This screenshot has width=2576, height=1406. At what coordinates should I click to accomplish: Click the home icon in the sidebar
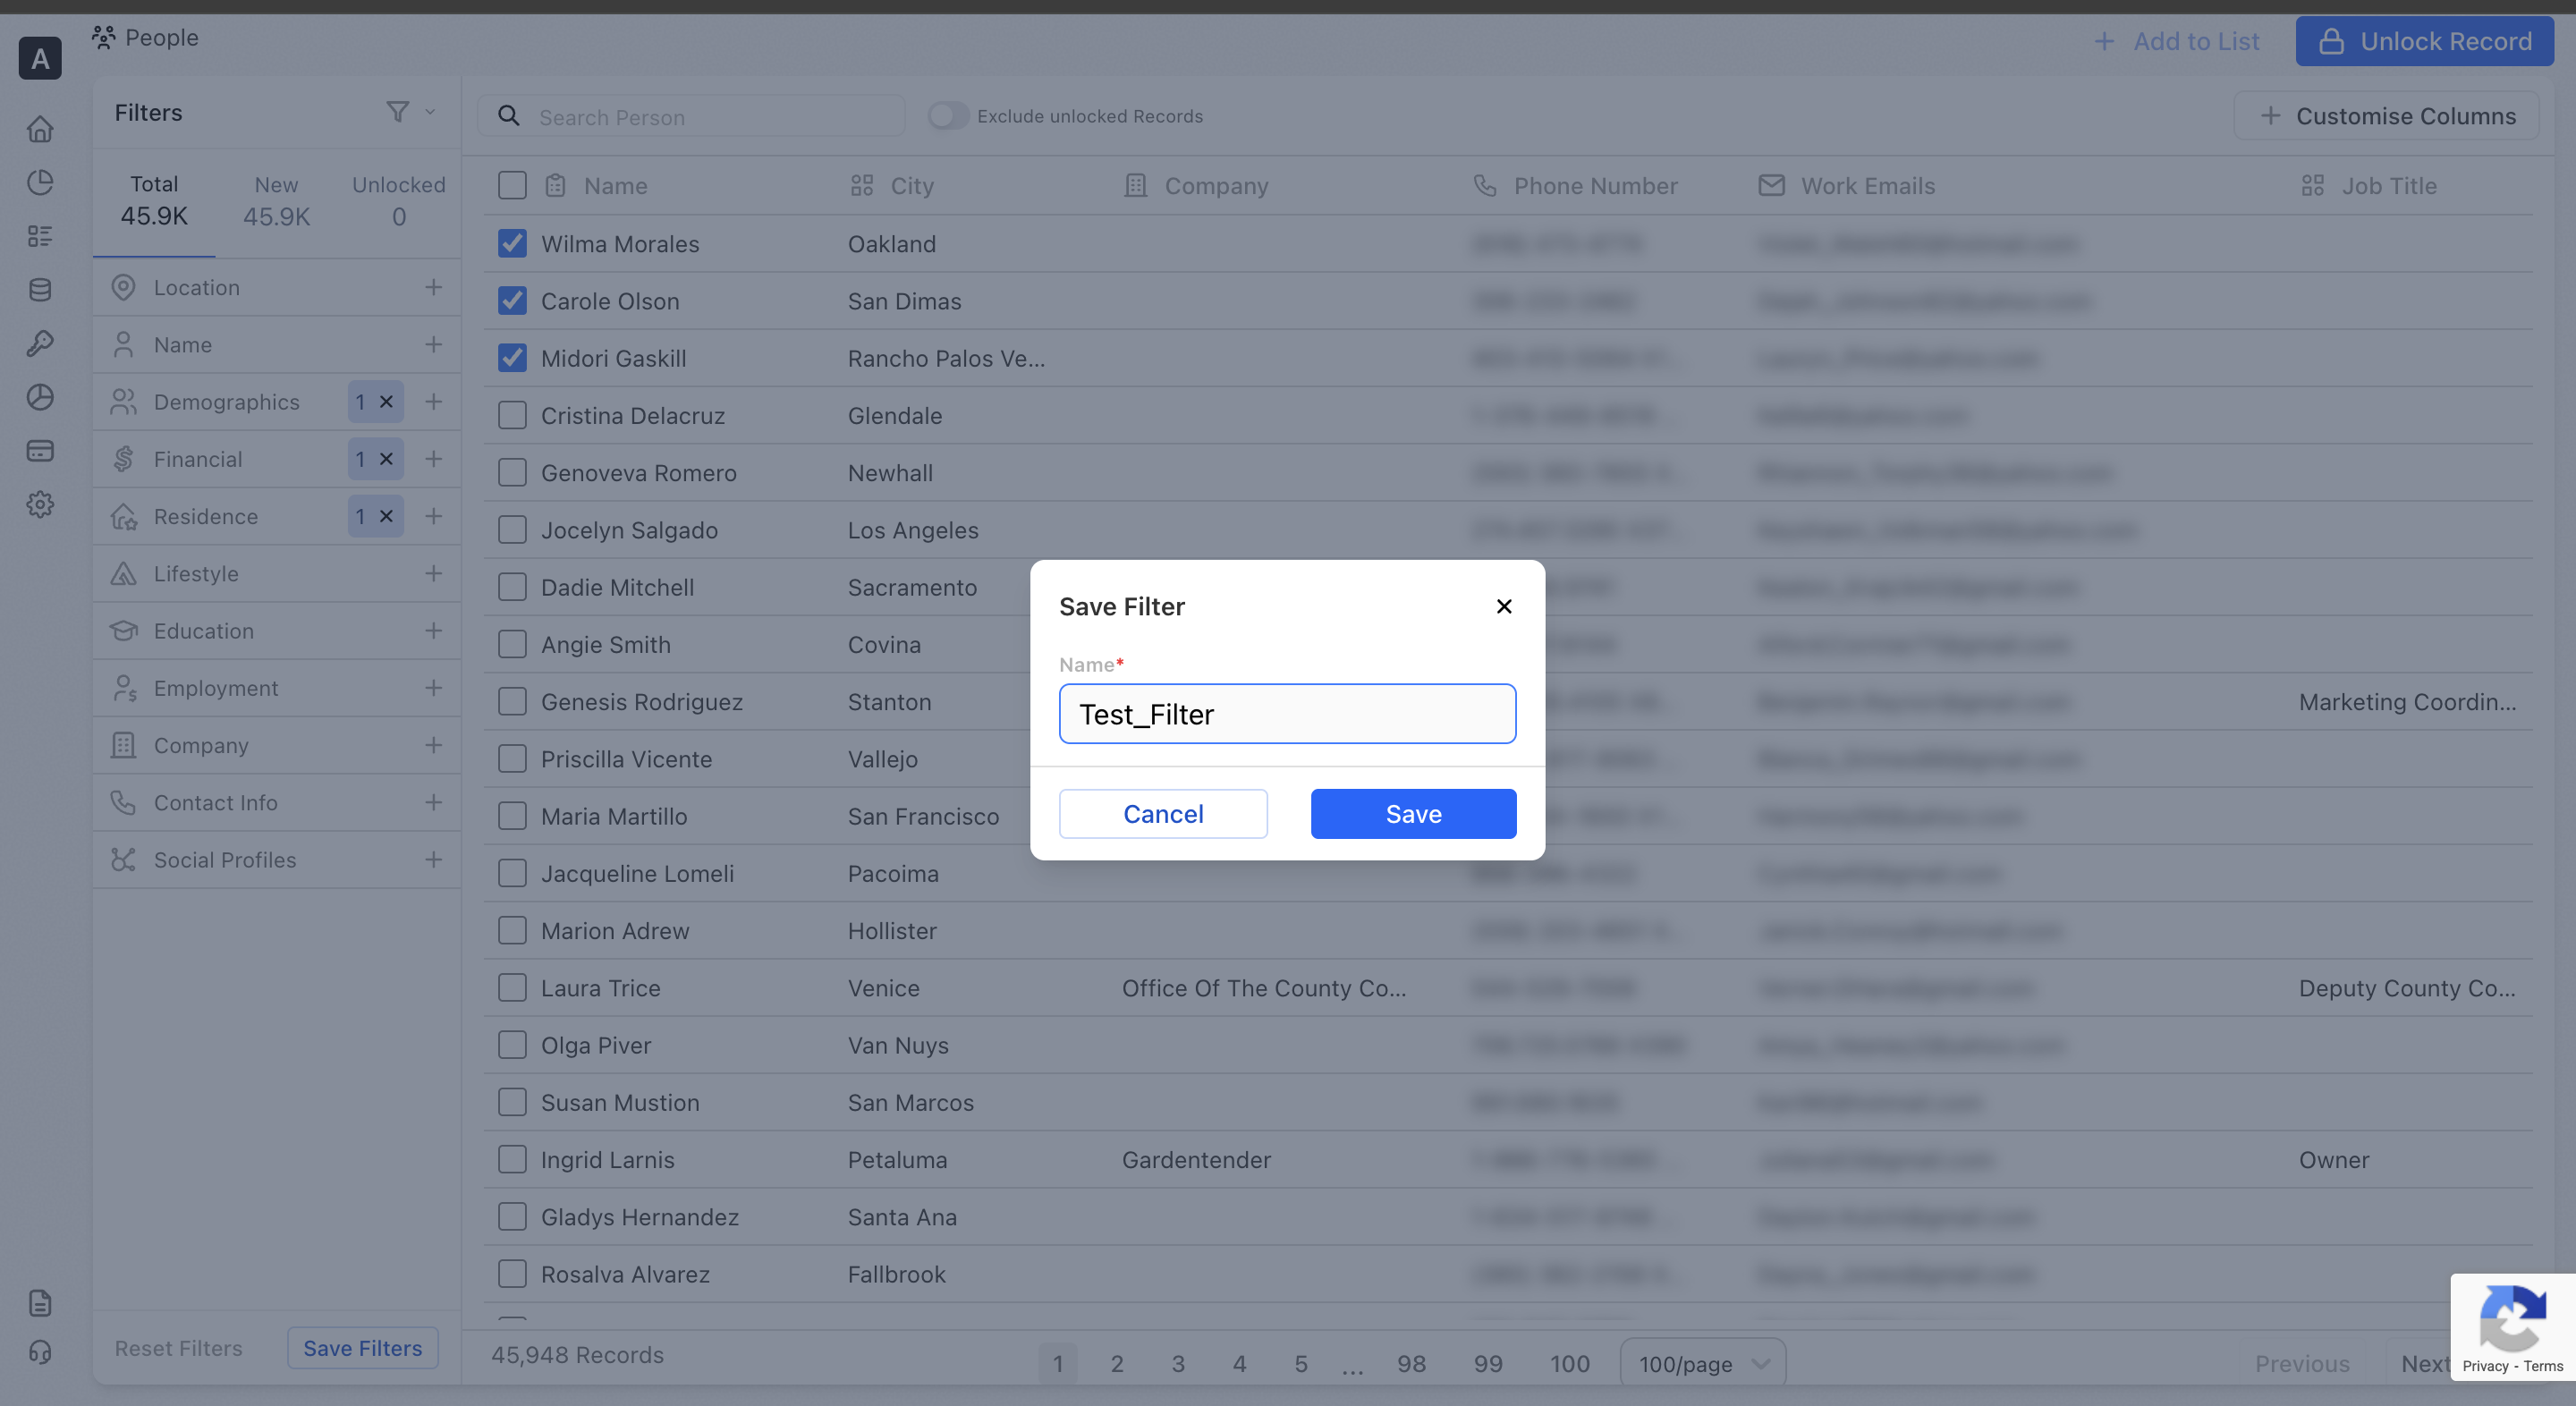[40, 129]
